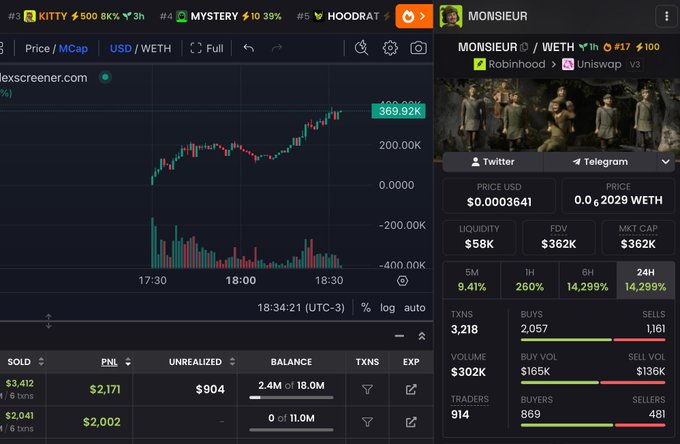
Task: Open the chart clock 18:34:21 (UTC-3) timezone menu
Action: [301, 307]
